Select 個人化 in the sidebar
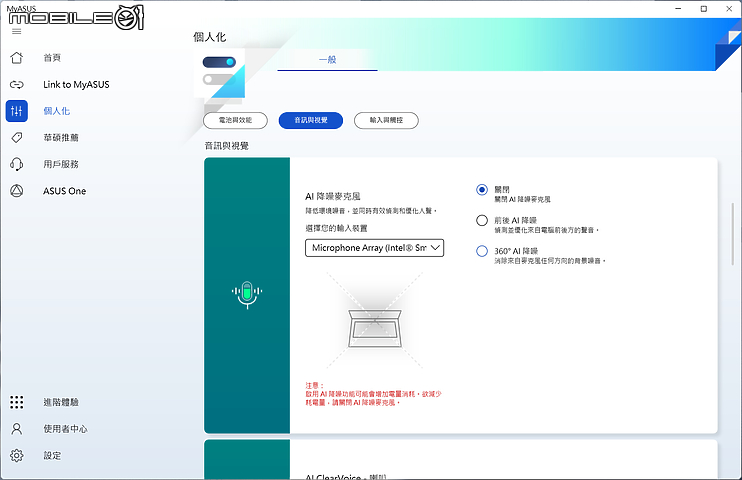This screenshot has height=480, width=742. tap(57, 111)
